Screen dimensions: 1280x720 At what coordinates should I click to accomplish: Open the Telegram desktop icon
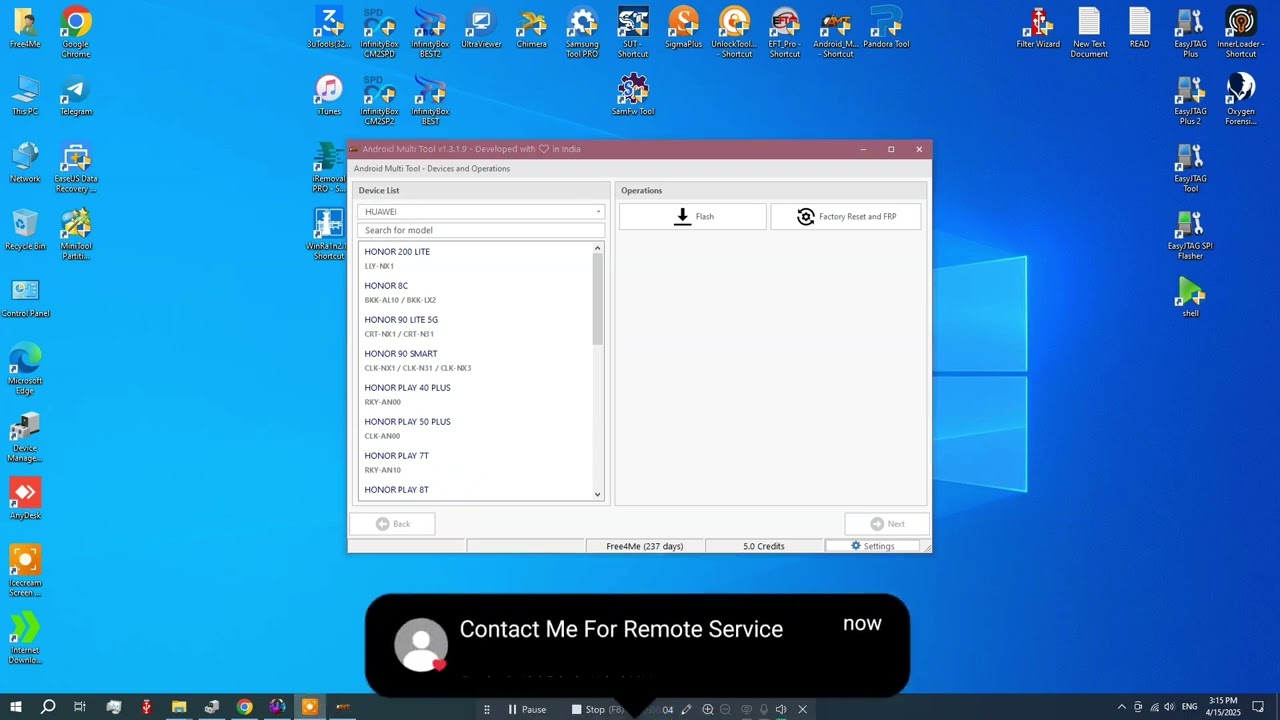point(76,97)
